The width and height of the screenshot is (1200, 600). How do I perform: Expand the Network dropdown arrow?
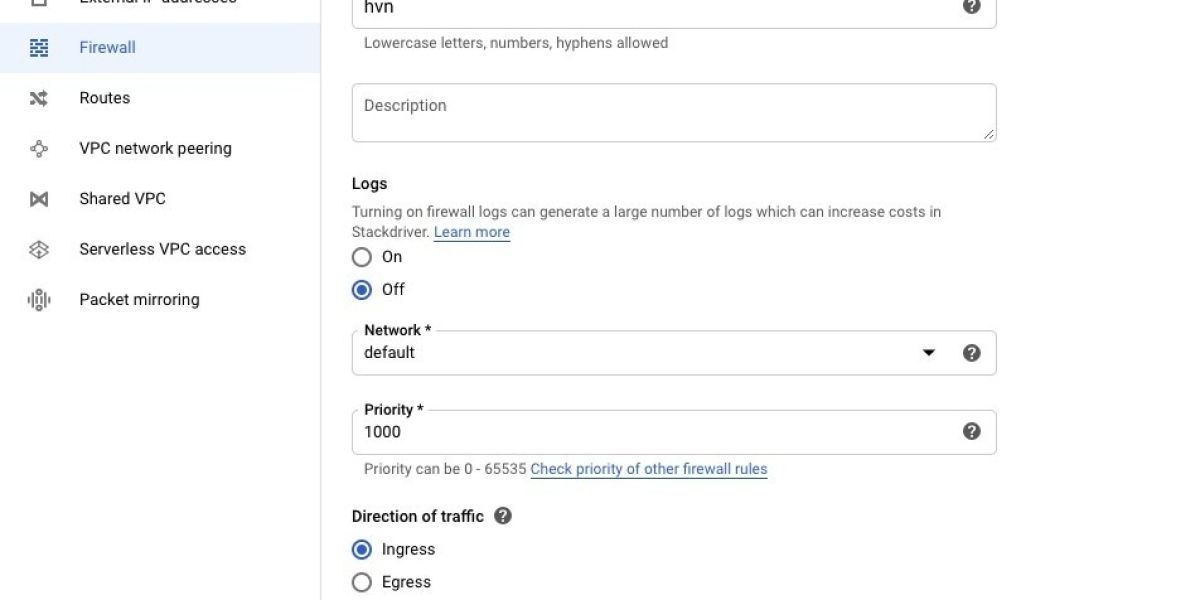929,353
